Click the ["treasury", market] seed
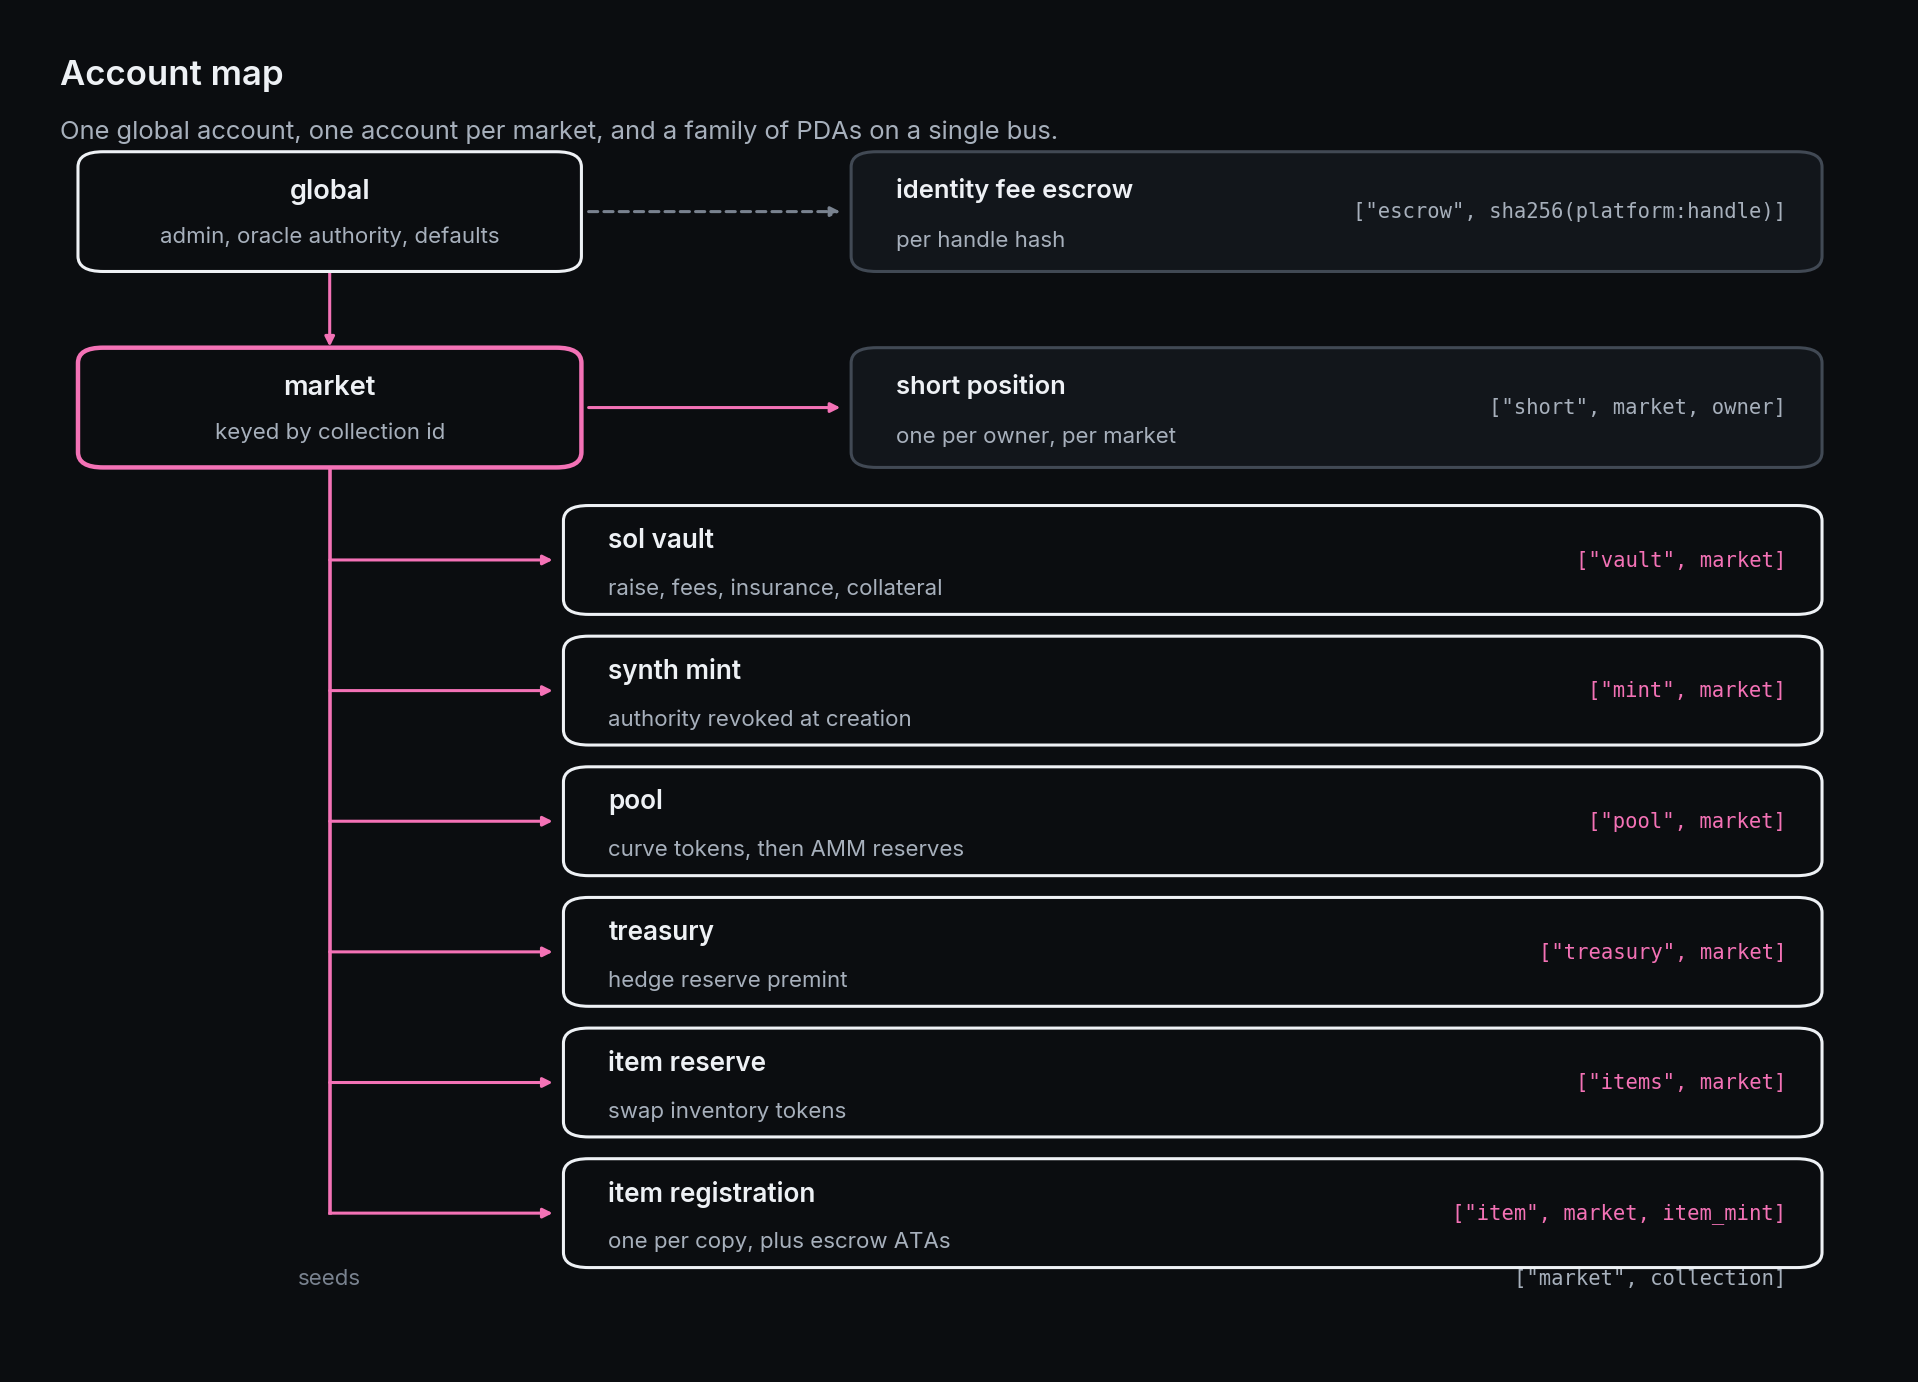1918x1382 pixels. (x=1662, y=952)
